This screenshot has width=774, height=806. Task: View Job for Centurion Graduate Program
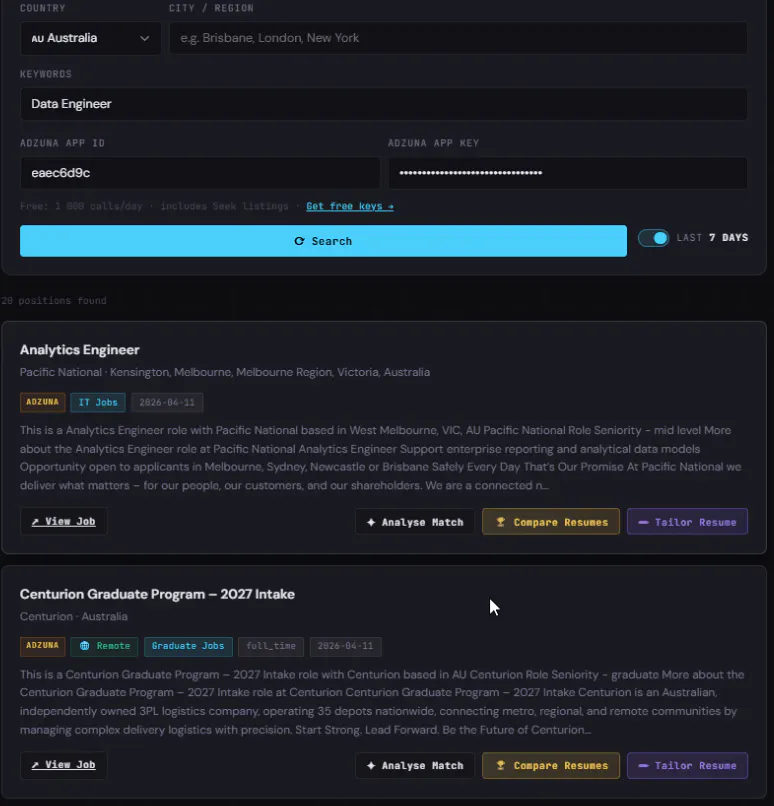[x=64, y=765]
